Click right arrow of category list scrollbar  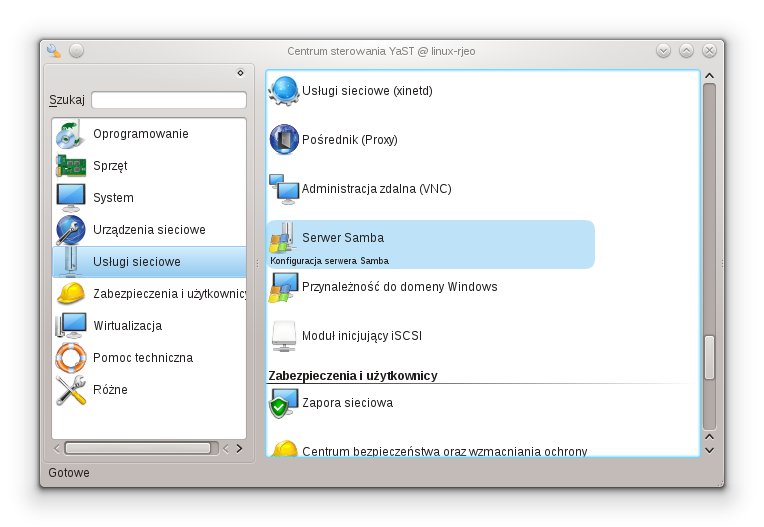(x=239, y=449)
